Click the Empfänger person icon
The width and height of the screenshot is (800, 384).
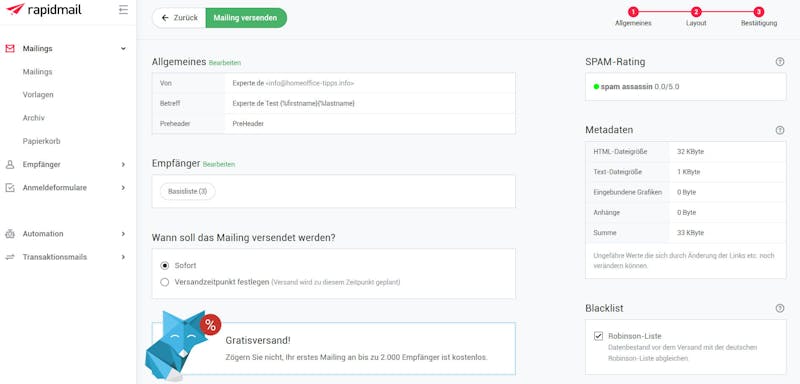point(10,164)
